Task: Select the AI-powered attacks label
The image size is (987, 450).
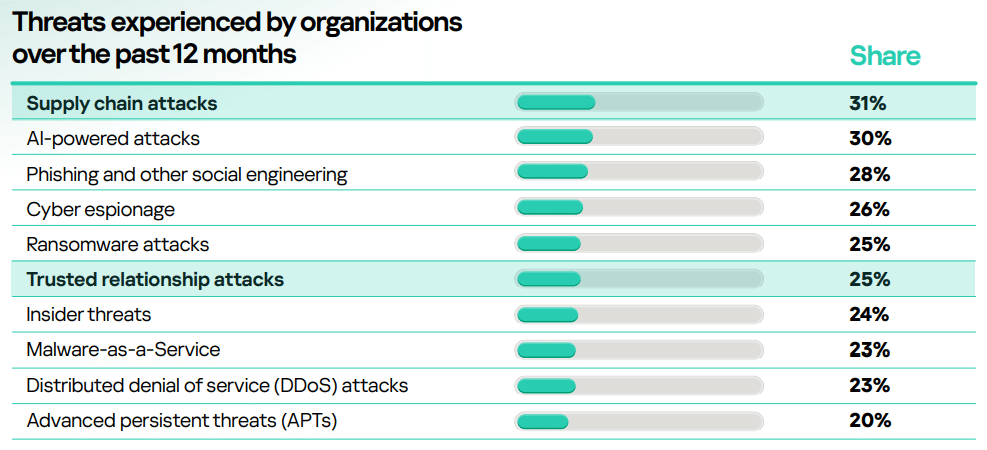Action: [x=113, y=138]
